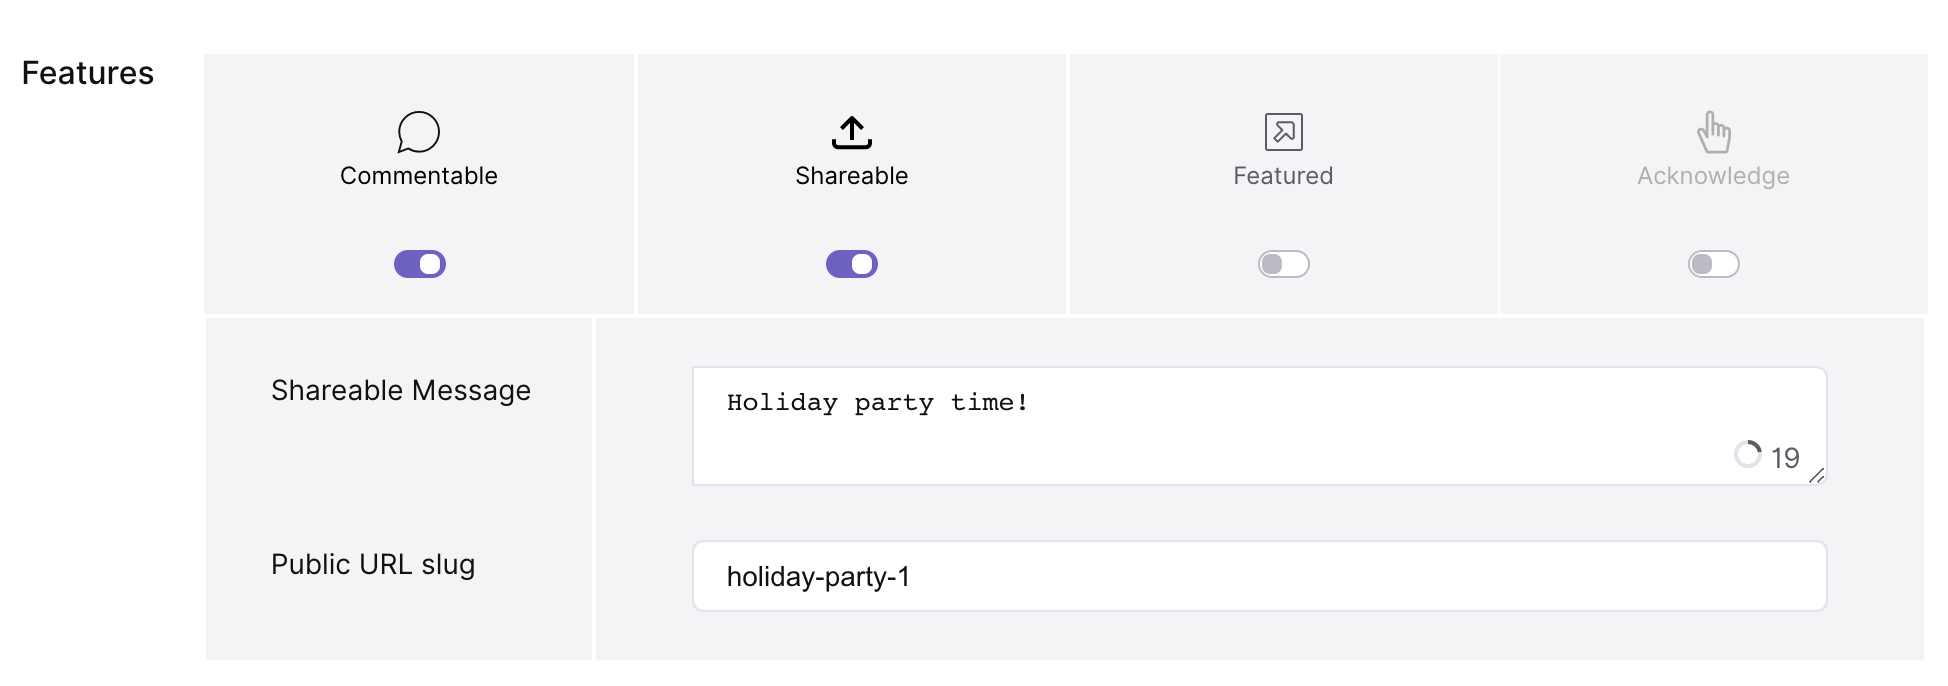The width and height of the screenshot is (1948, 686).
Task: Click the Commentable speech bubble icon
Action: click(x=418, y=132)
